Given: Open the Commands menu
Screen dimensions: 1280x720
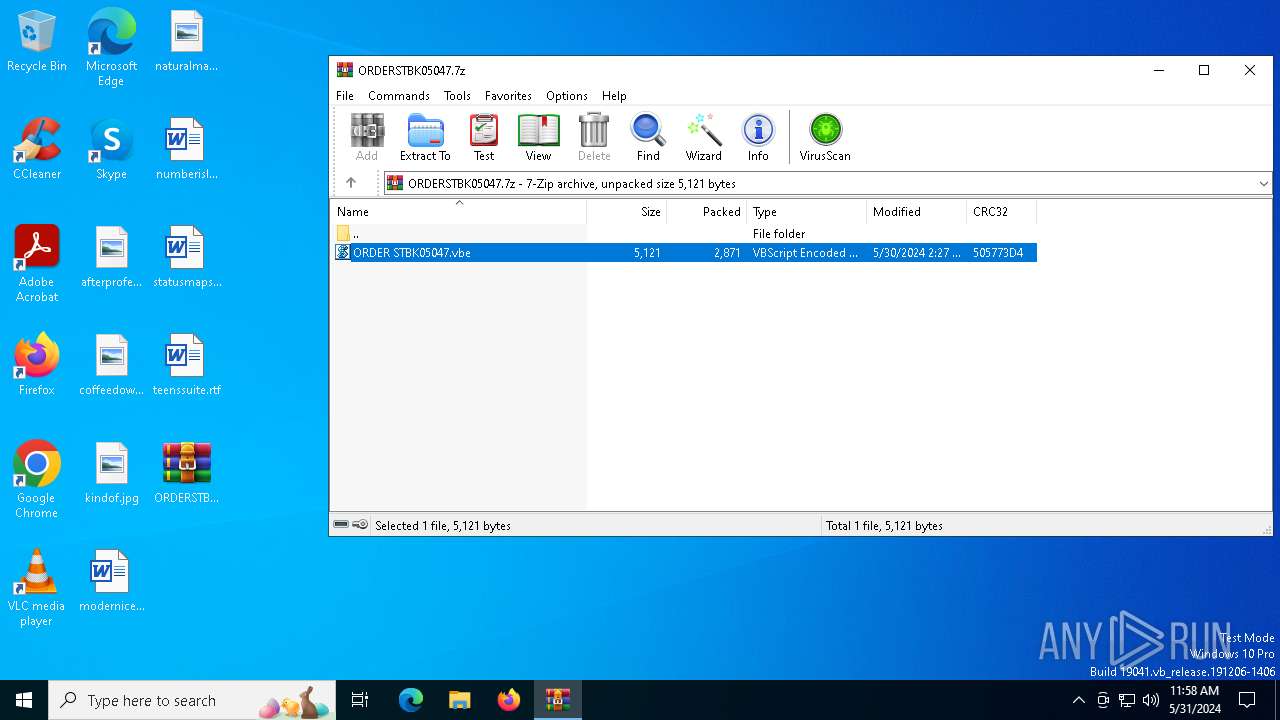Looking at the screenshot, I should 399,96.
